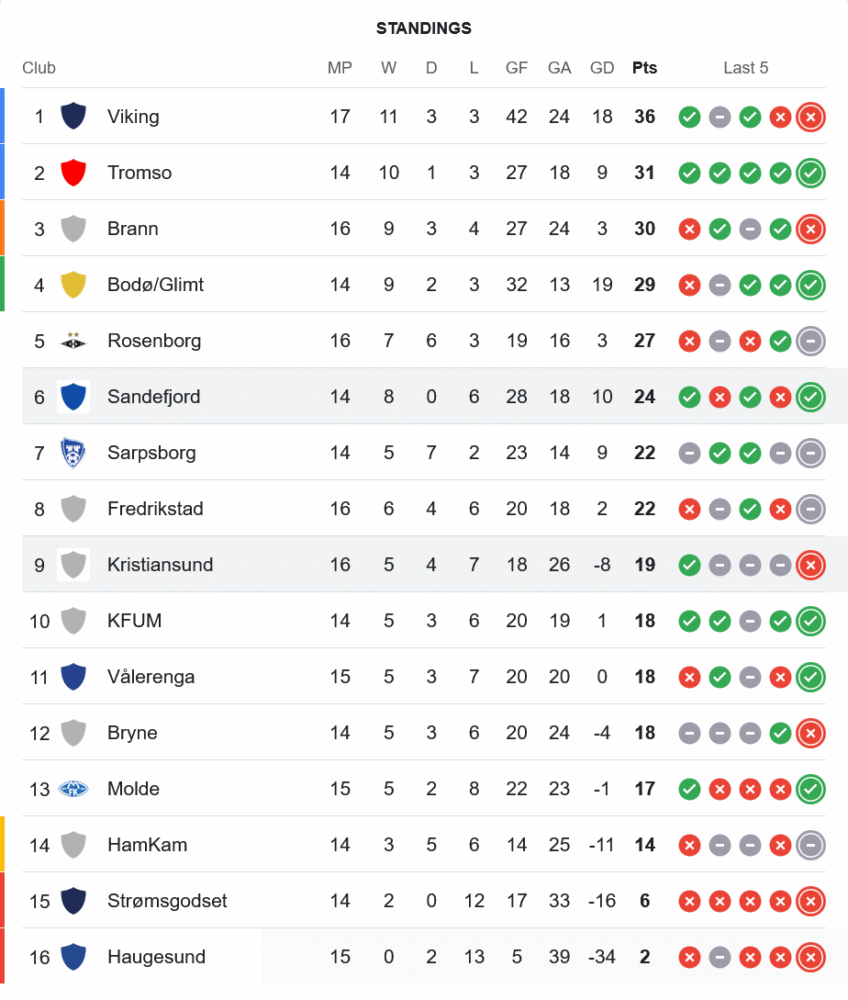The width and height of the screenshot is (848, 1000).
Task: Open the Fredrikstad team link
Action: click(155, 508)
